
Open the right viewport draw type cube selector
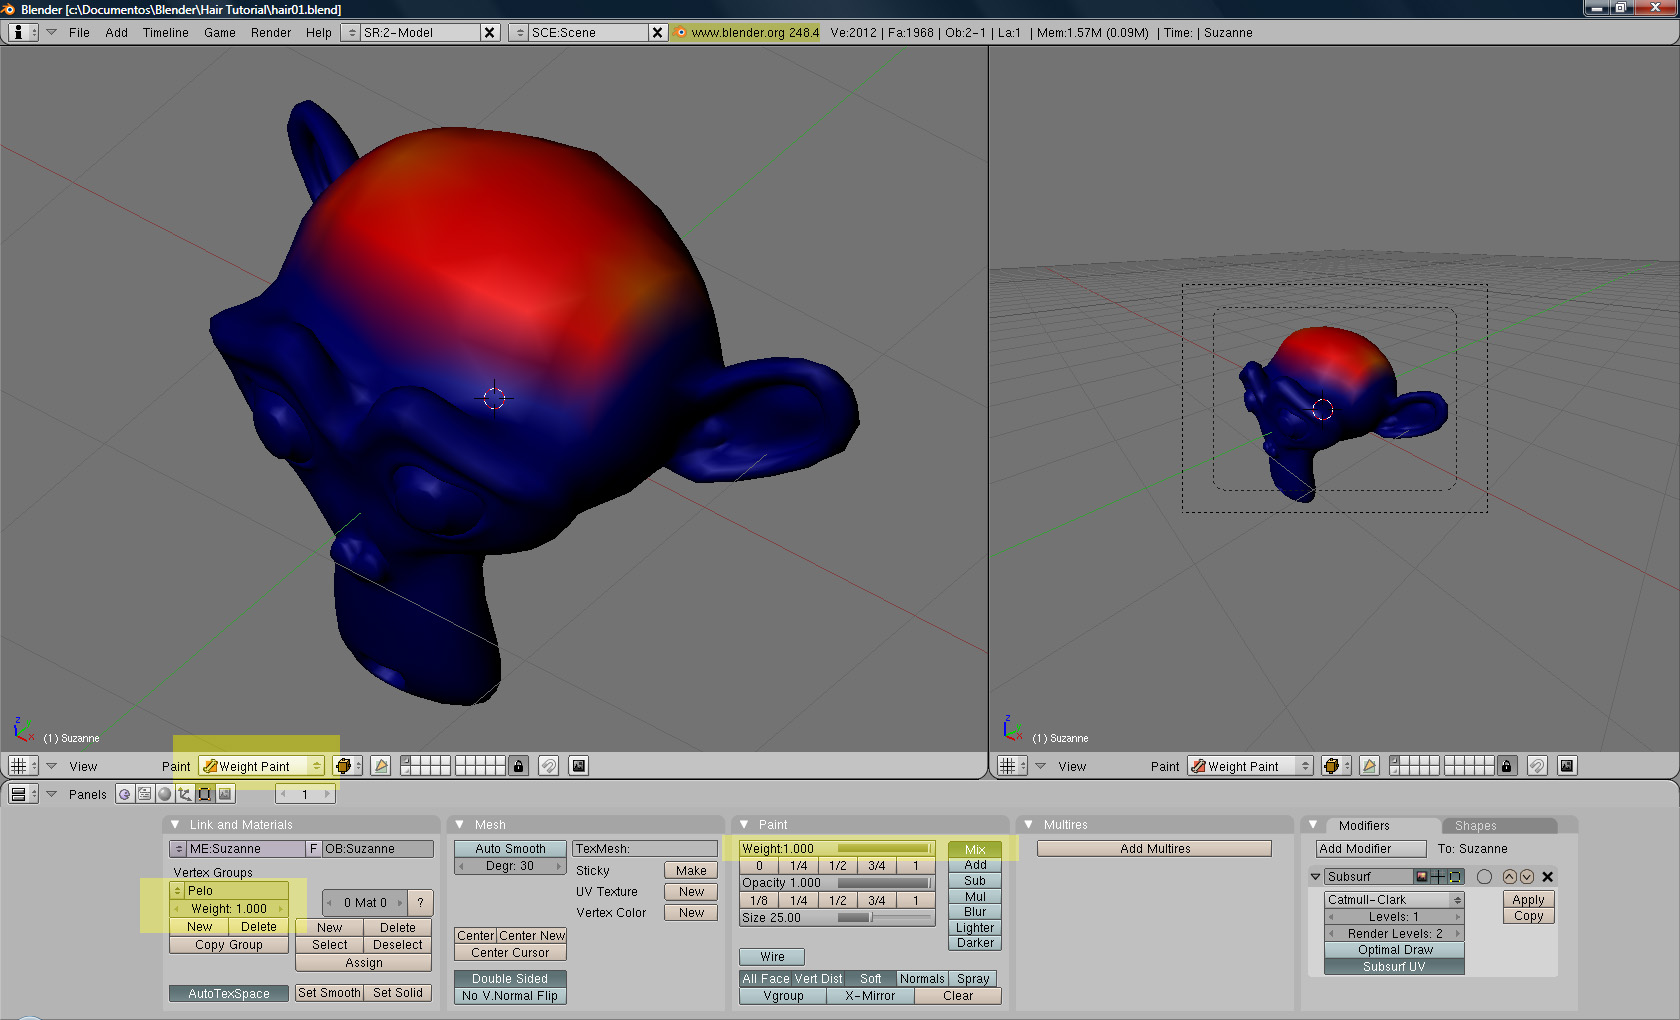tap(1336, 766)
